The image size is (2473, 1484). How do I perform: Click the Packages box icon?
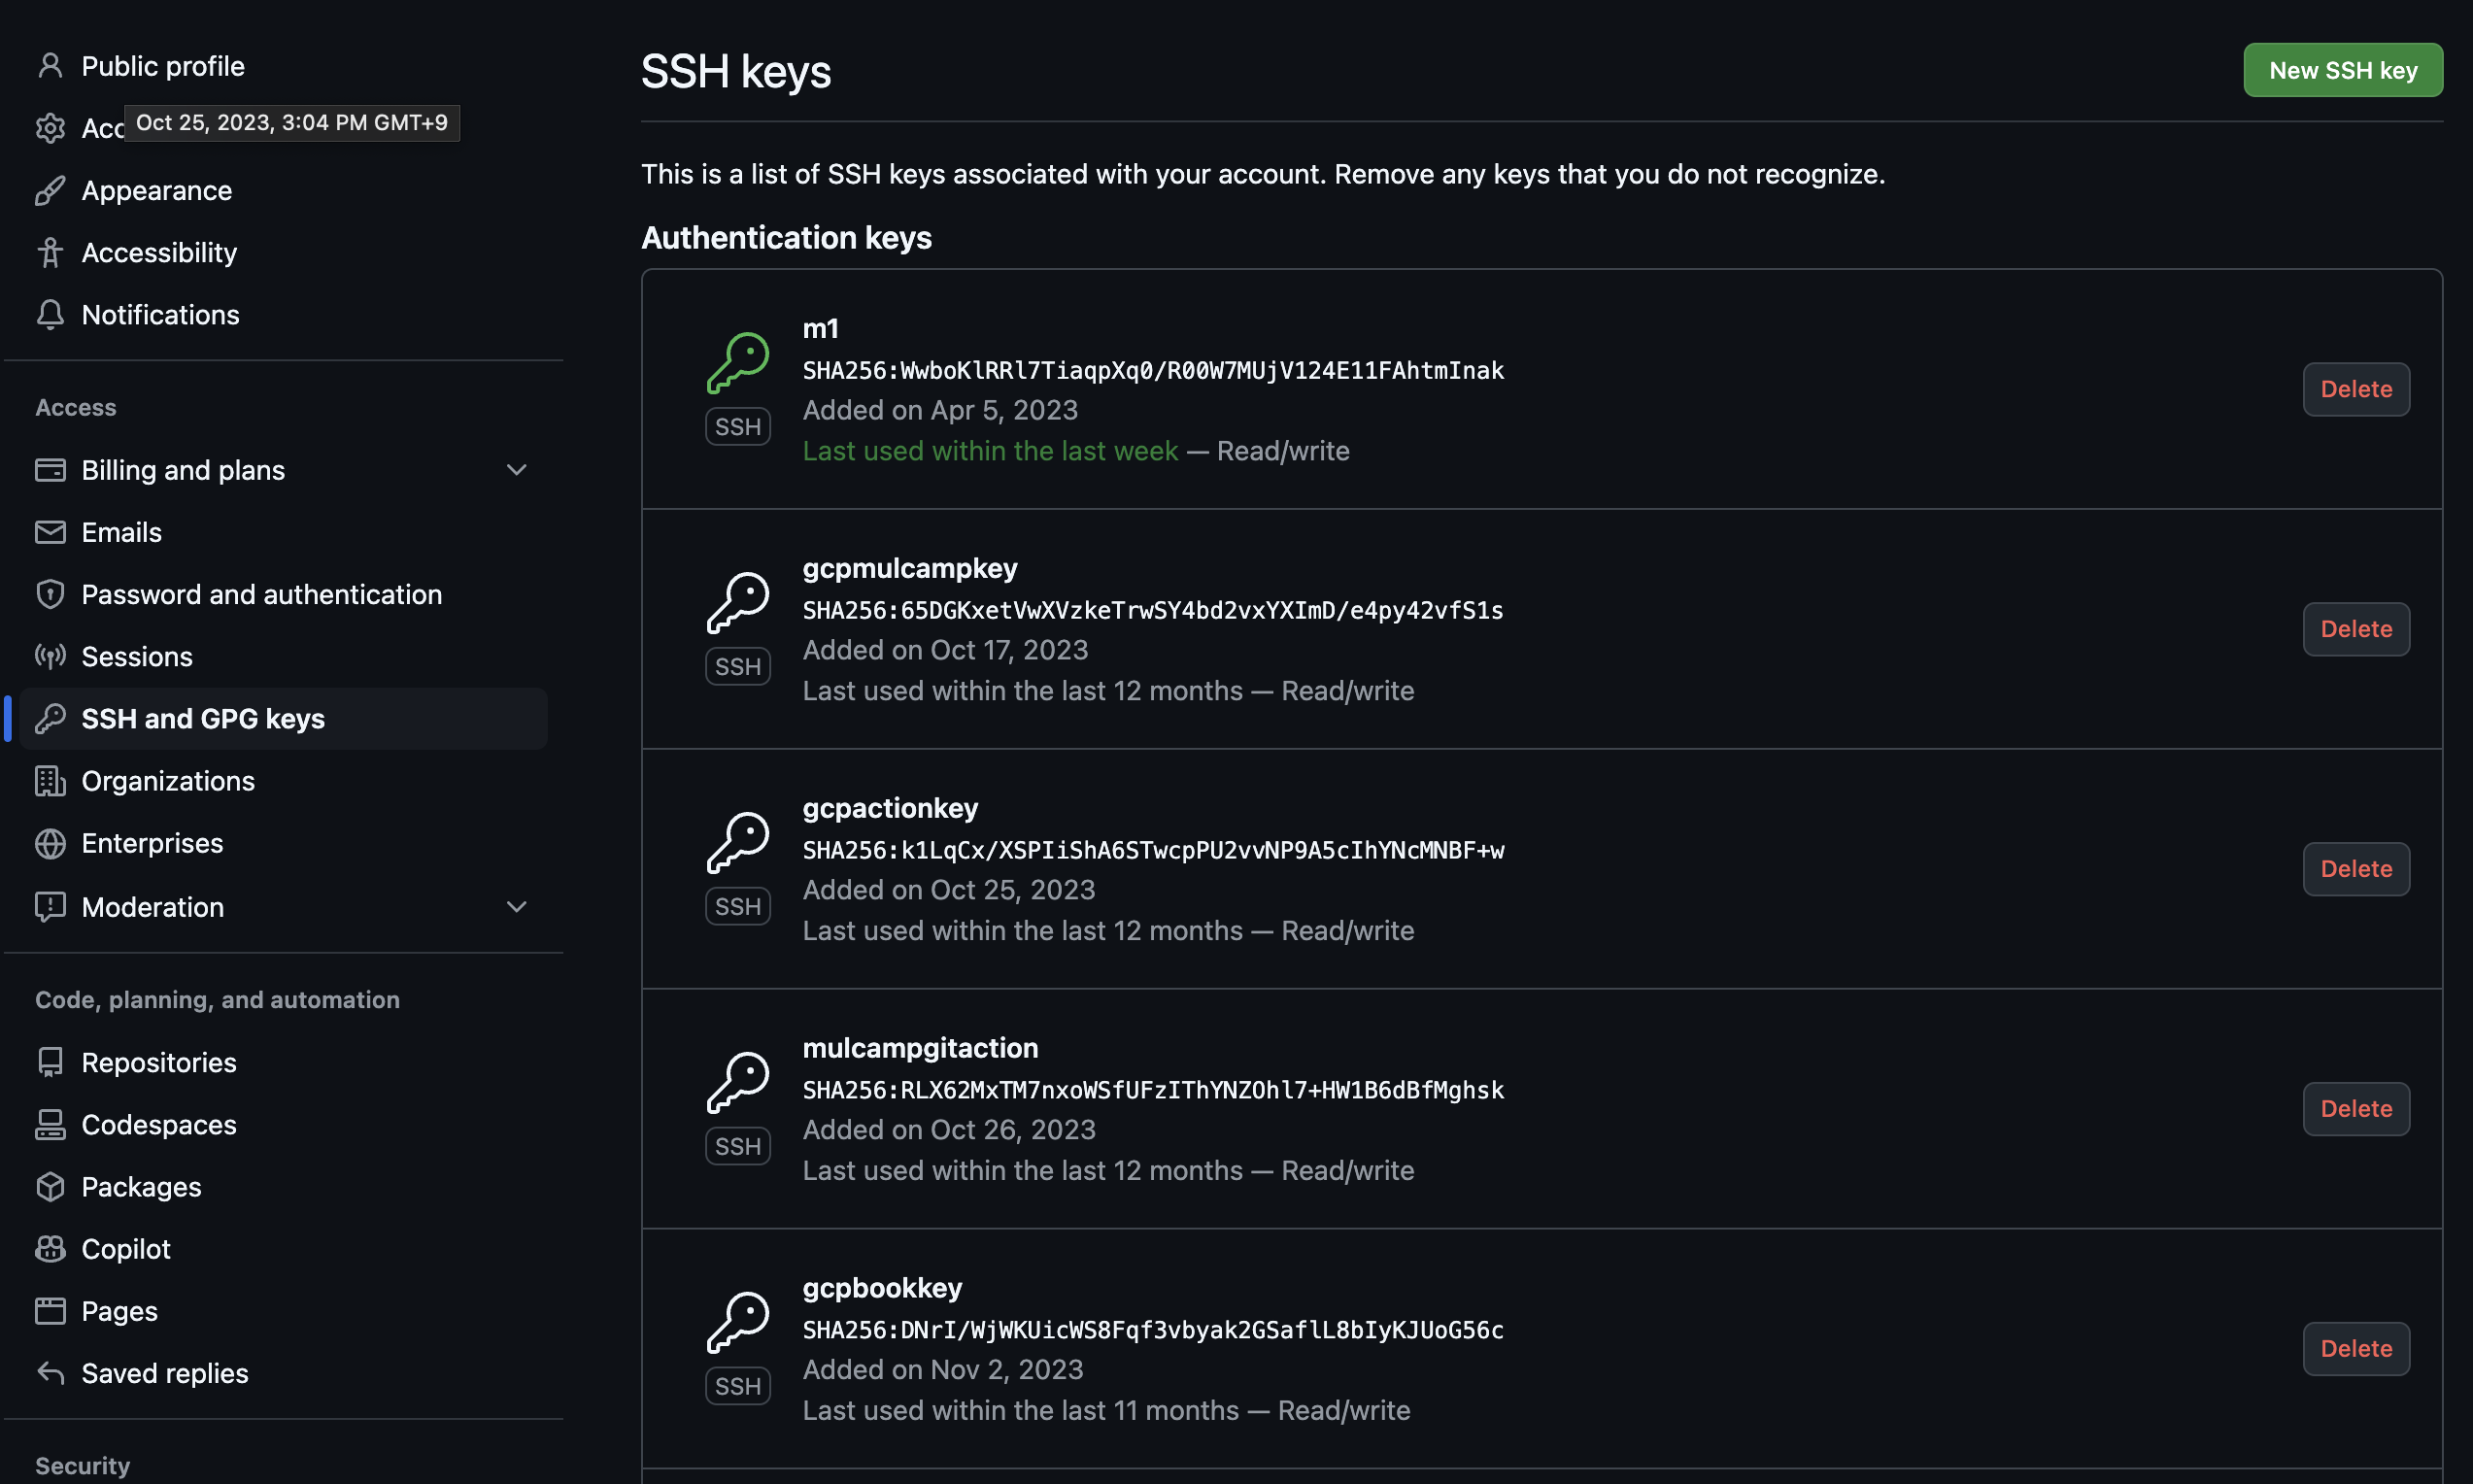click(50, 1186)
